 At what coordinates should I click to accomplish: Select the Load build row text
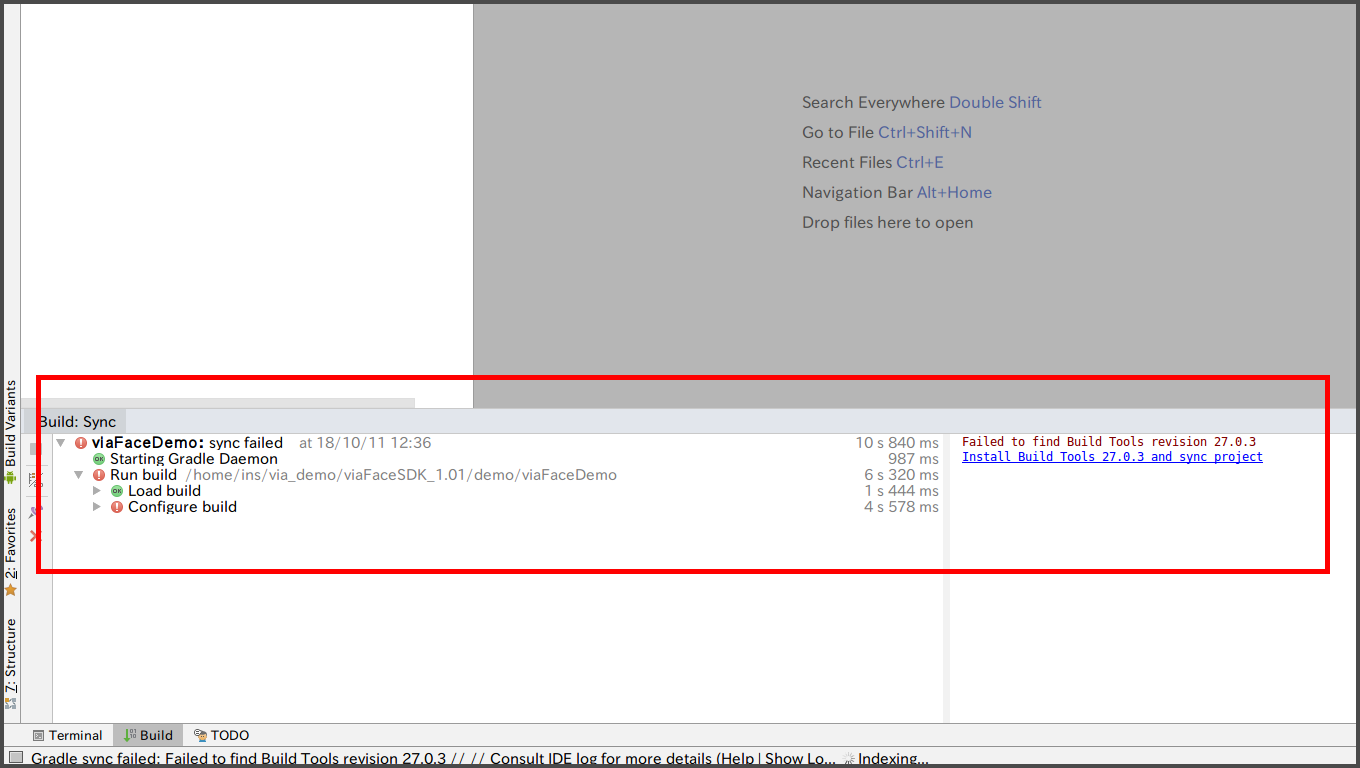point(164,491)
